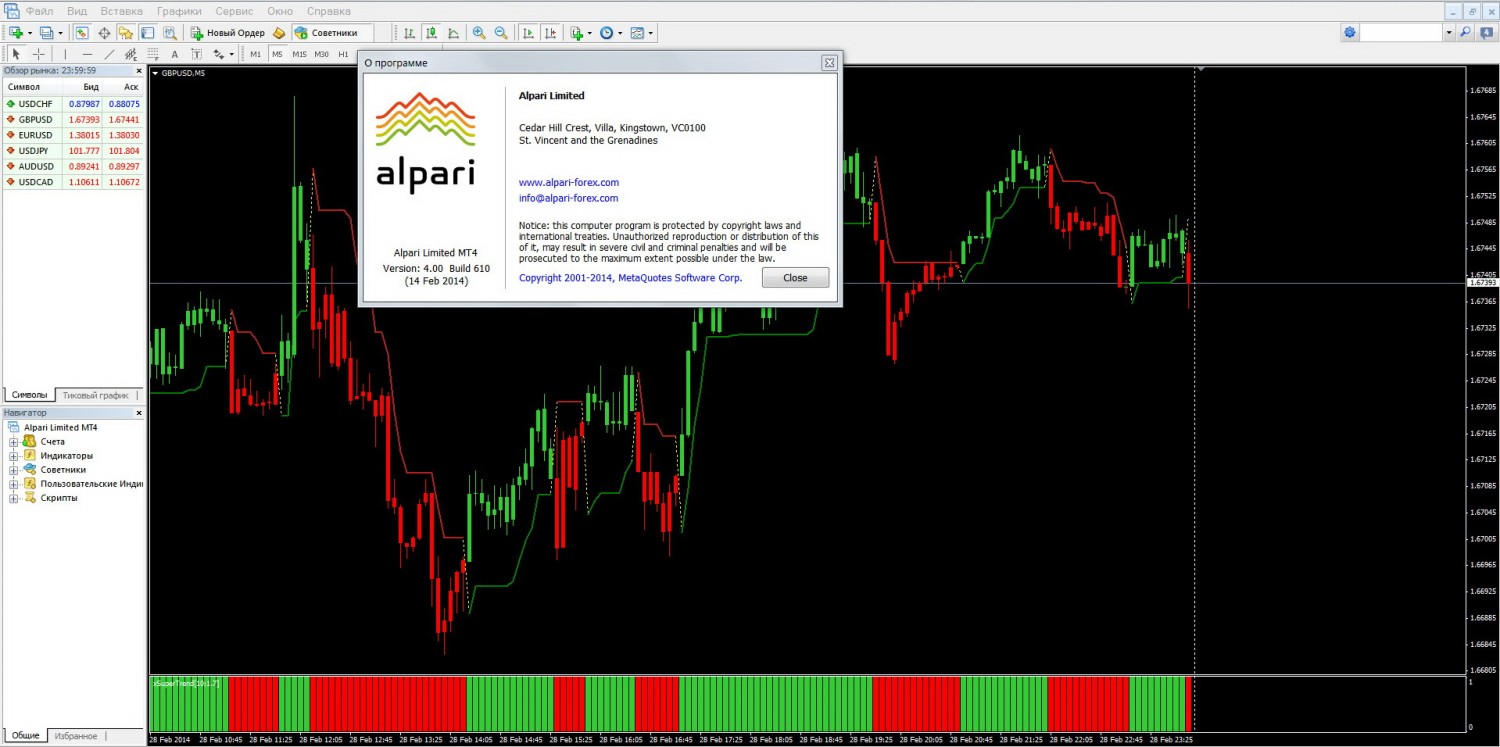Expand the Пользовательские Индикаторы tree node
1500x747 pixels.
(x=14, y=483)
